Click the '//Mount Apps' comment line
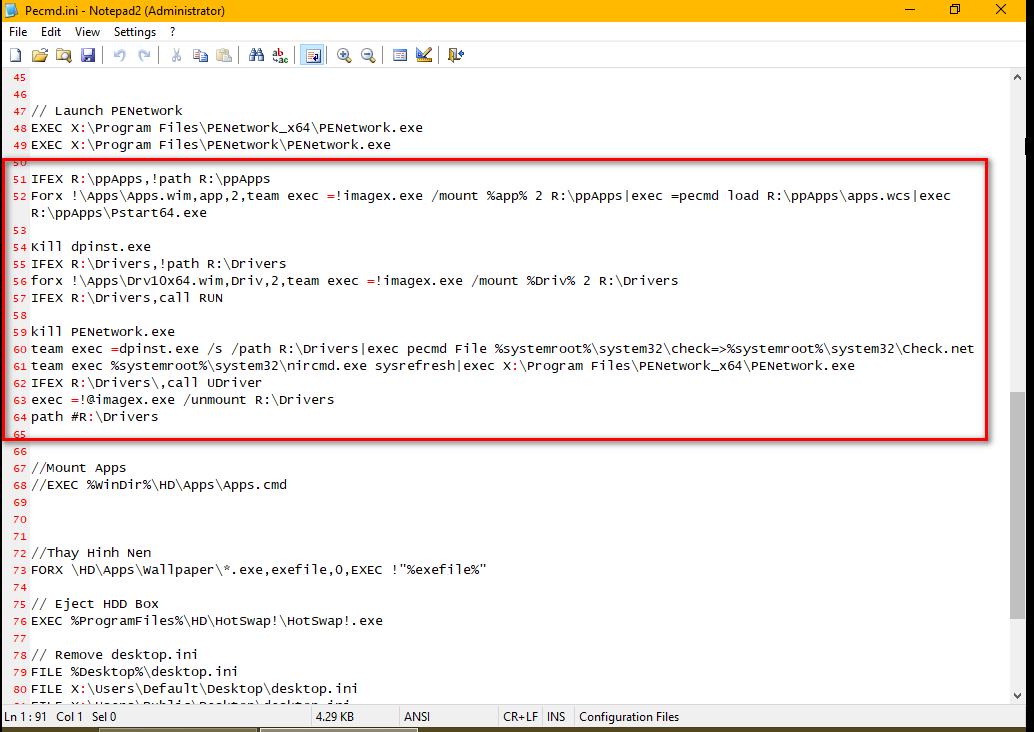1034x732 pixels. coord(78,468)
